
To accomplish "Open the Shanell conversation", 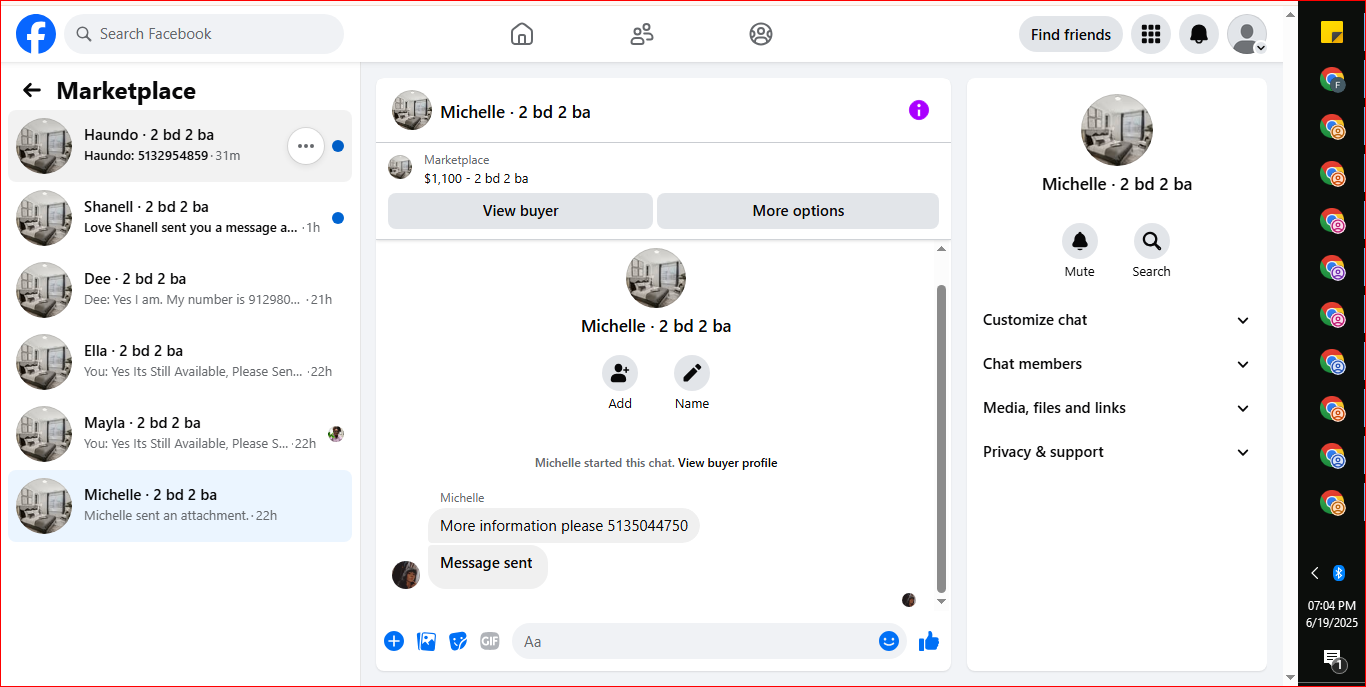I will pyautogui.click(x=180, y=218).
